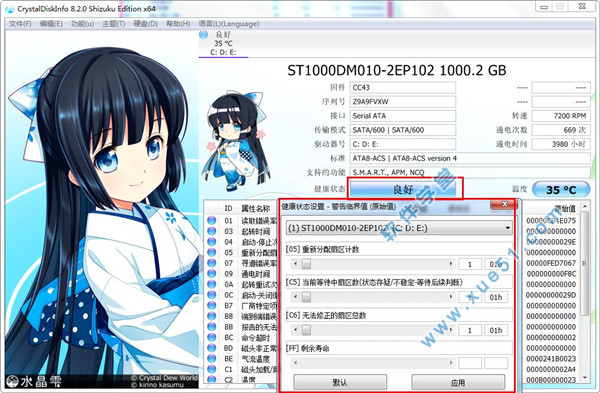Click the 35 °C temperature button

point(561,190)
